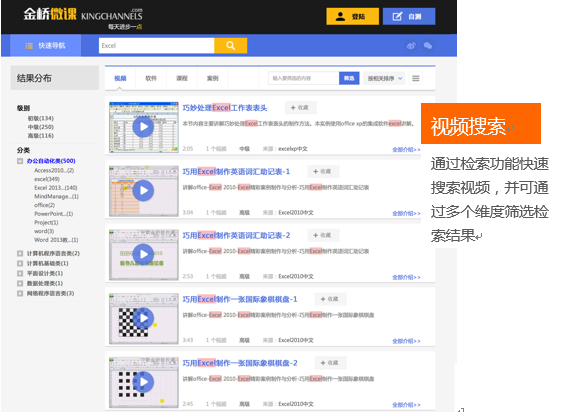Image resolution: width=562 pixels, height=412 pixels.
Task: Add 国际象棋棋盘-2 to favorites
Action: click(330, 363)
